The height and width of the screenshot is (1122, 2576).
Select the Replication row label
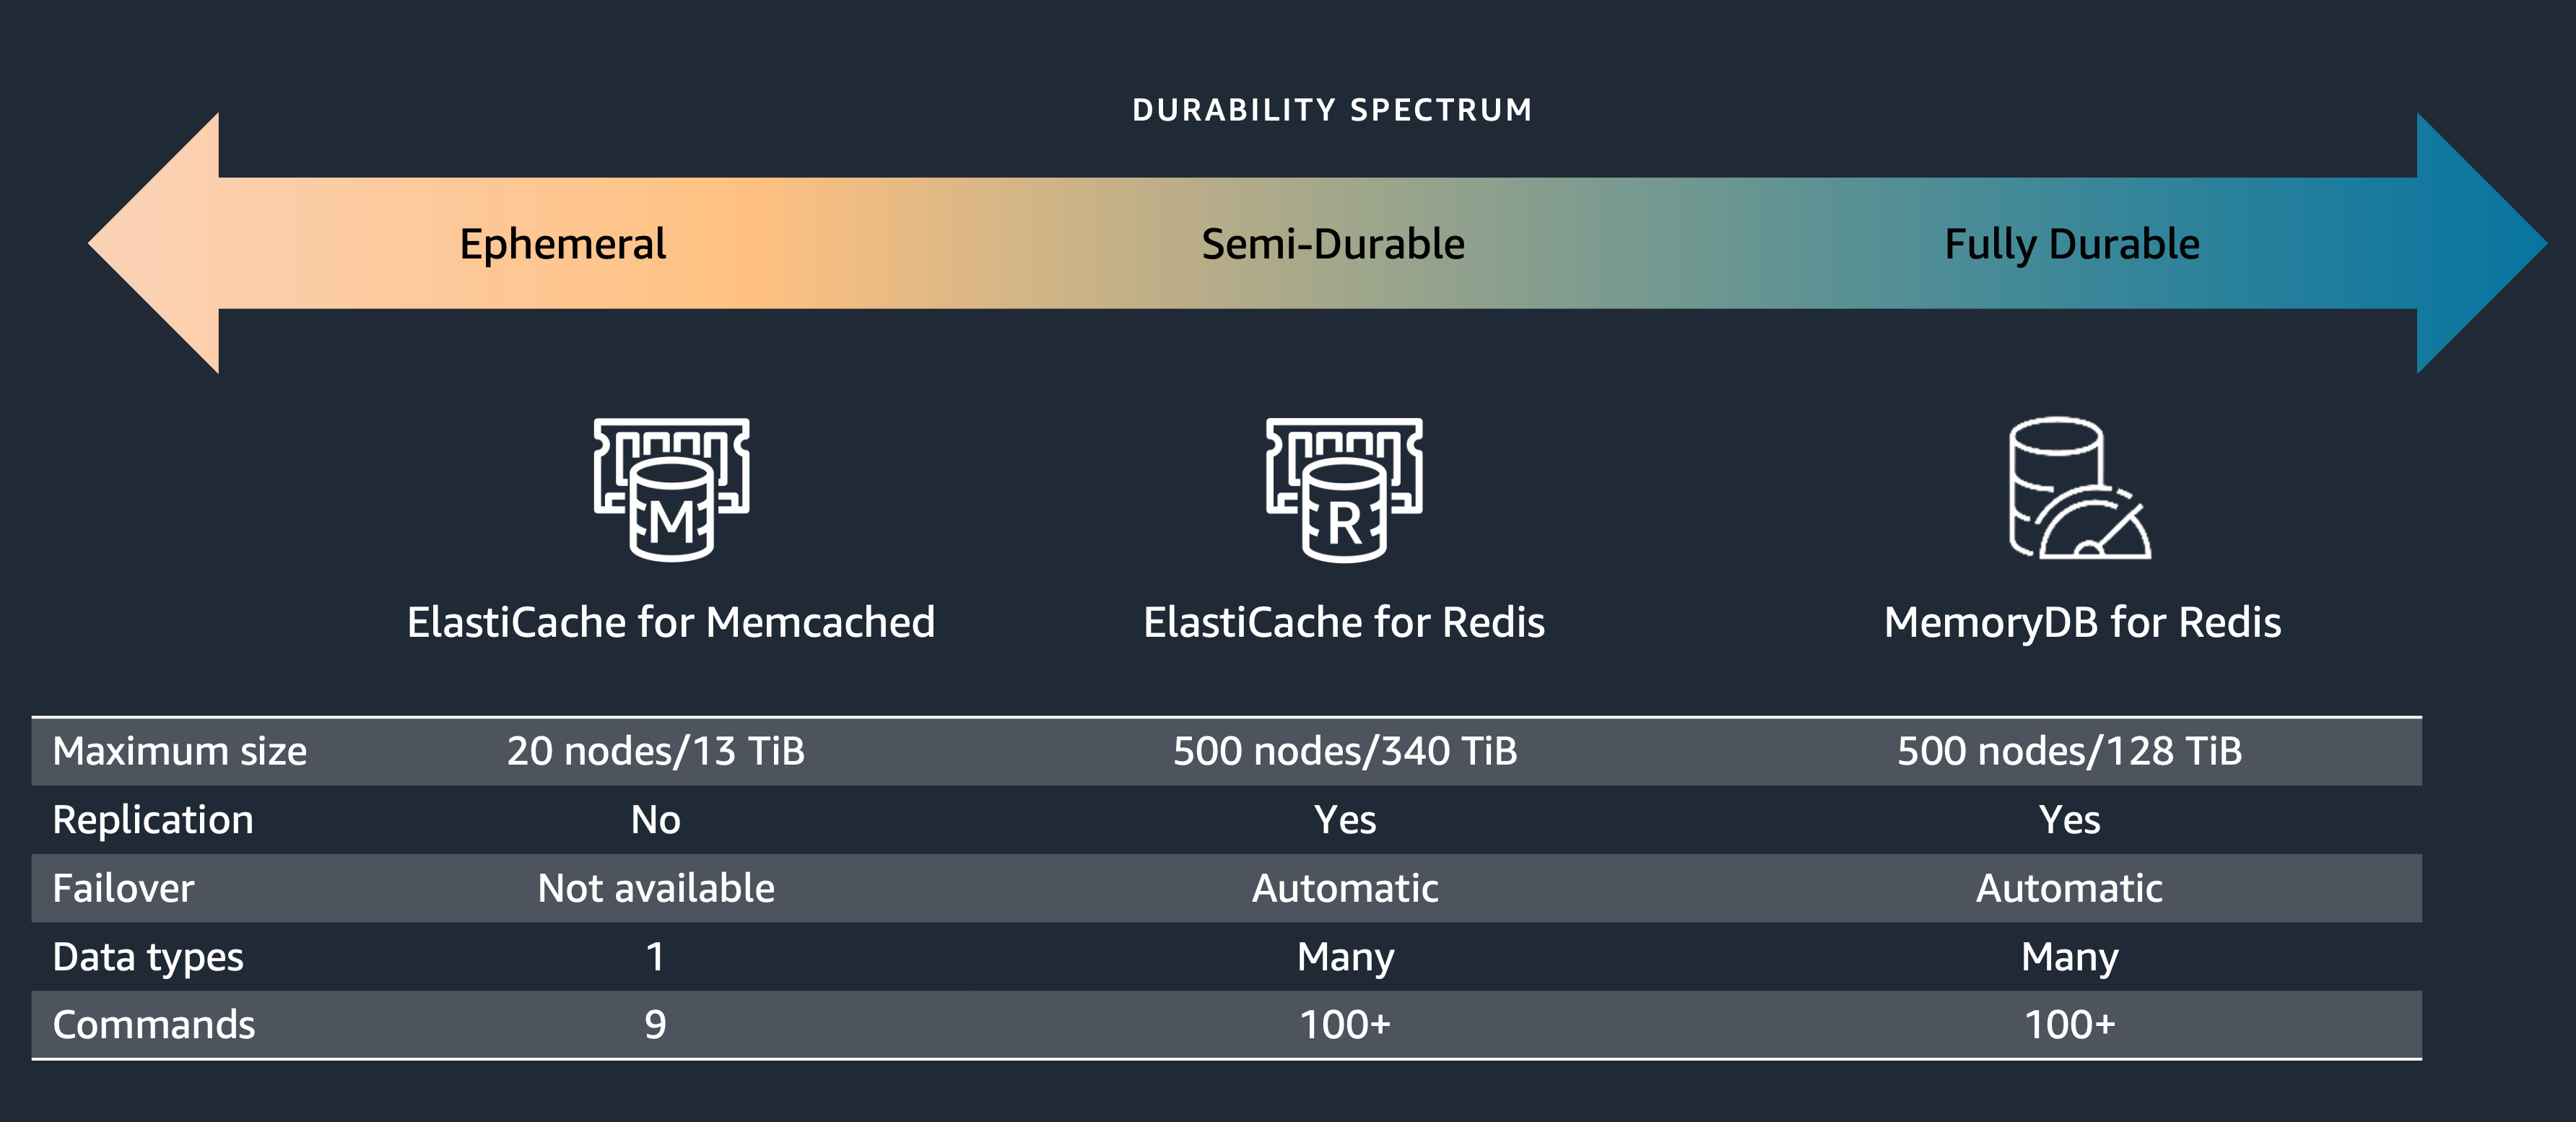153,821
